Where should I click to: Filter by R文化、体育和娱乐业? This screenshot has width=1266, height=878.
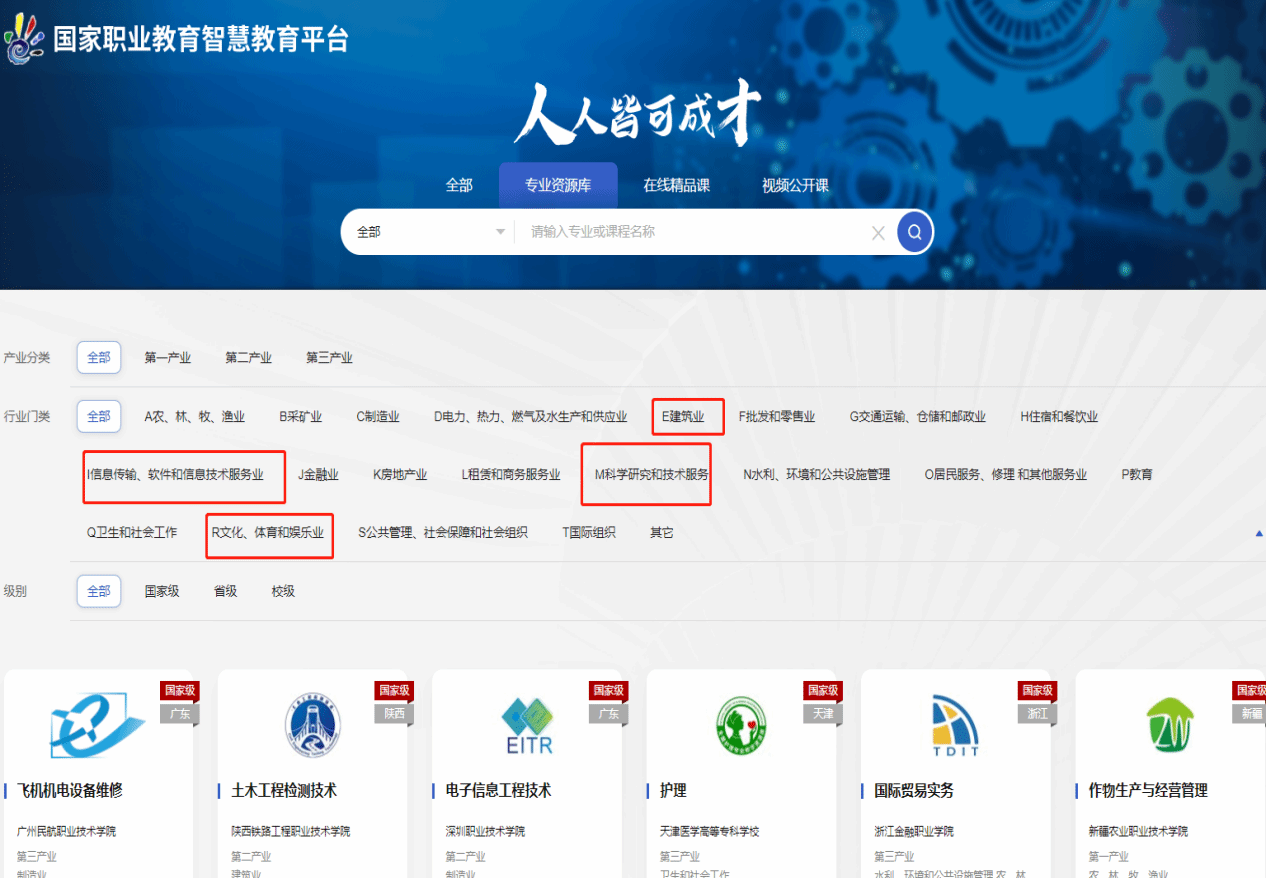click(x=268, y=533)
